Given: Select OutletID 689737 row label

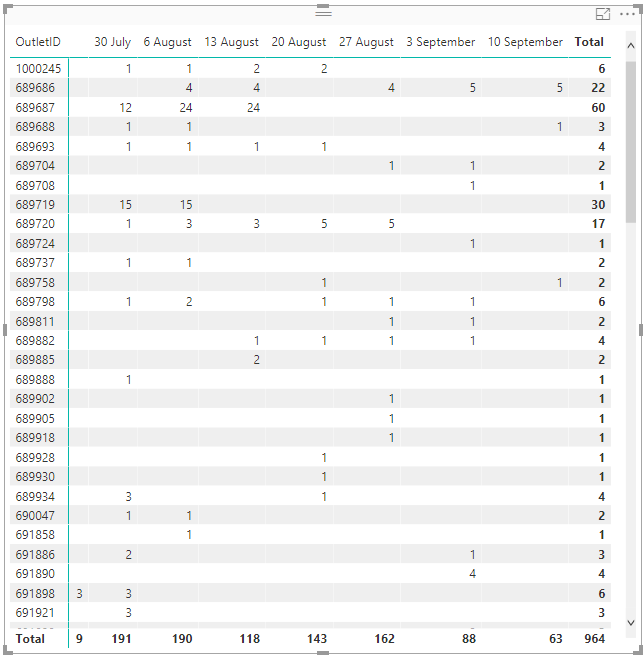Looking at the screenshot, I should click(x=35, y=263).
